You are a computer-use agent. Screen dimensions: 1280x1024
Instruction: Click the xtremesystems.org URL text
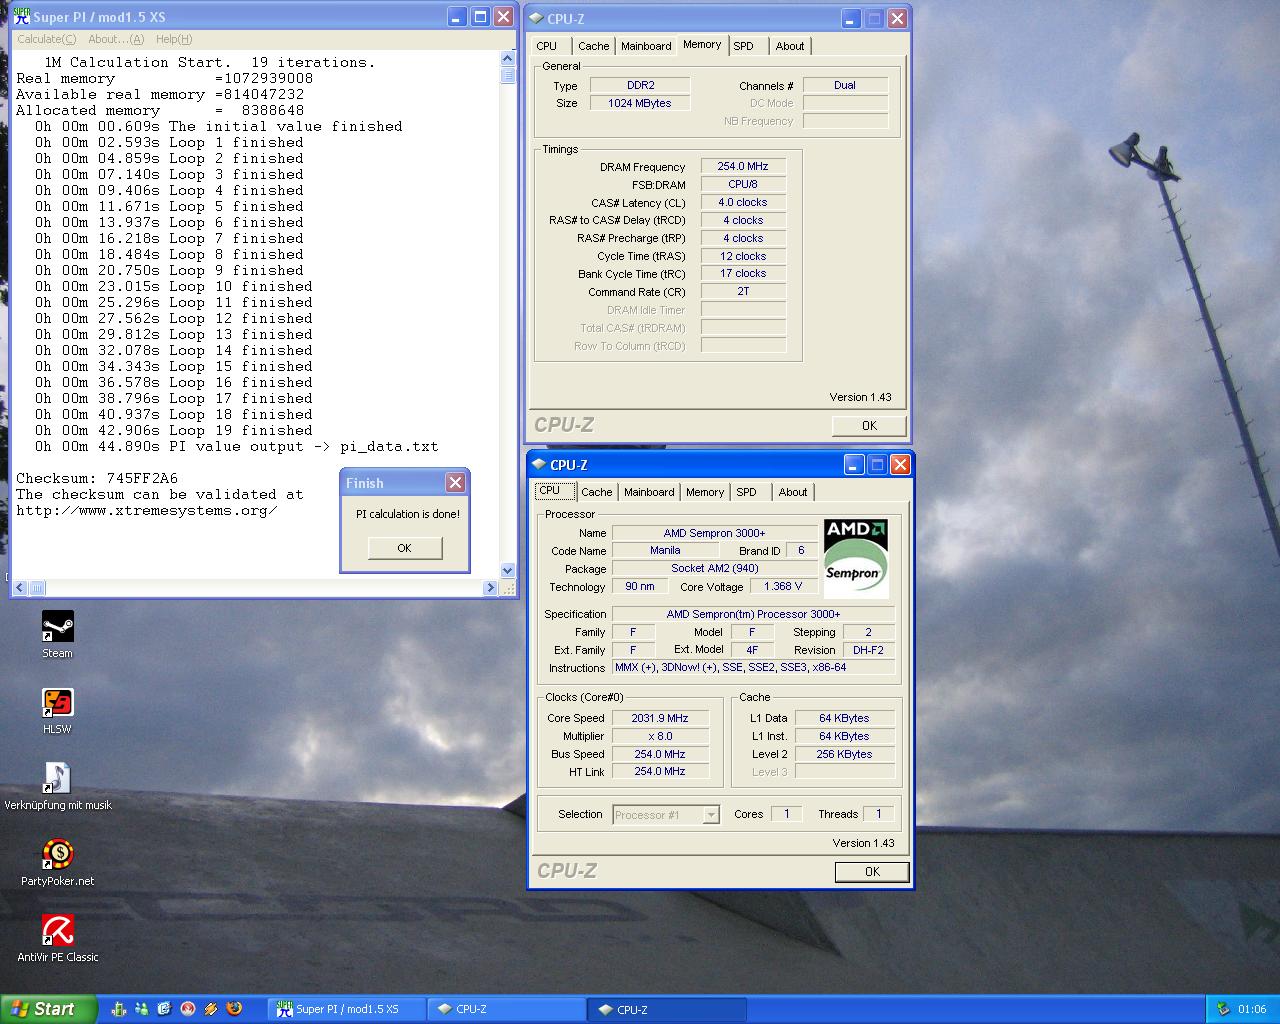pos(146,510)
